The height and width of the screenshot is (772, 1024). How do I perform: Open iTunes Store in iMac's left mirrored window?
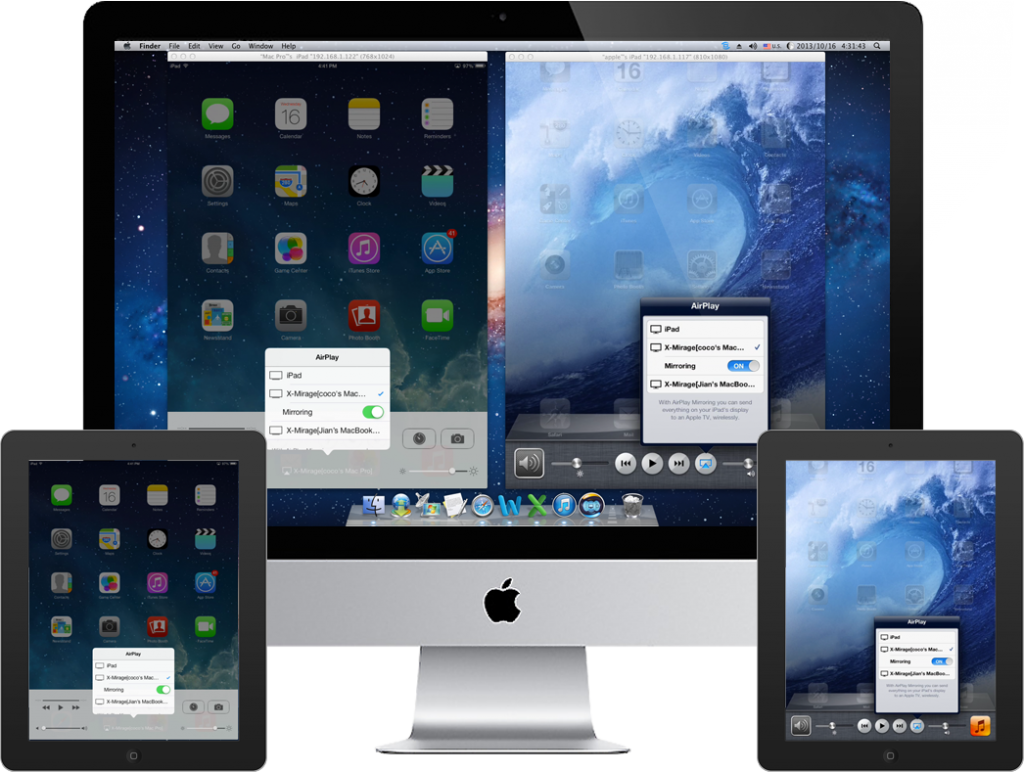[x=364, y=248]
